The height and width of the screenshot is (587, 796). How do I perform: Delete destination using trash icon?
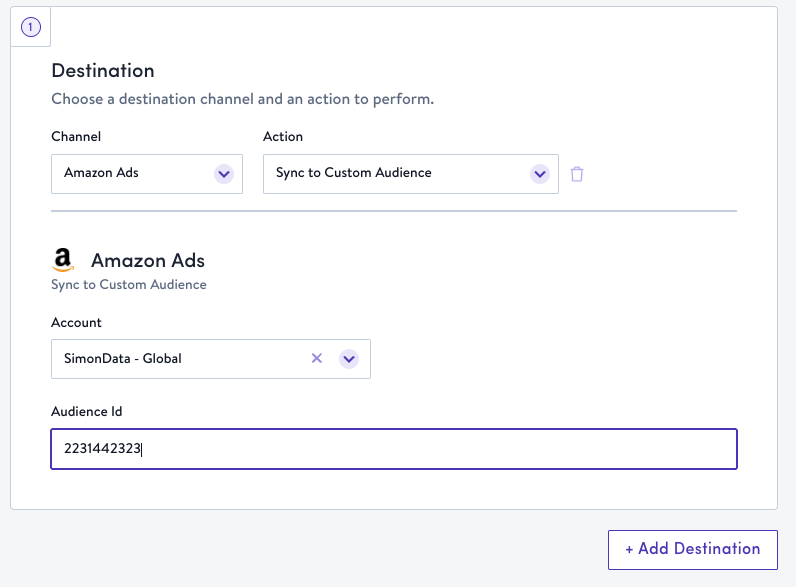pyautogui.click(x=577, y=174)
